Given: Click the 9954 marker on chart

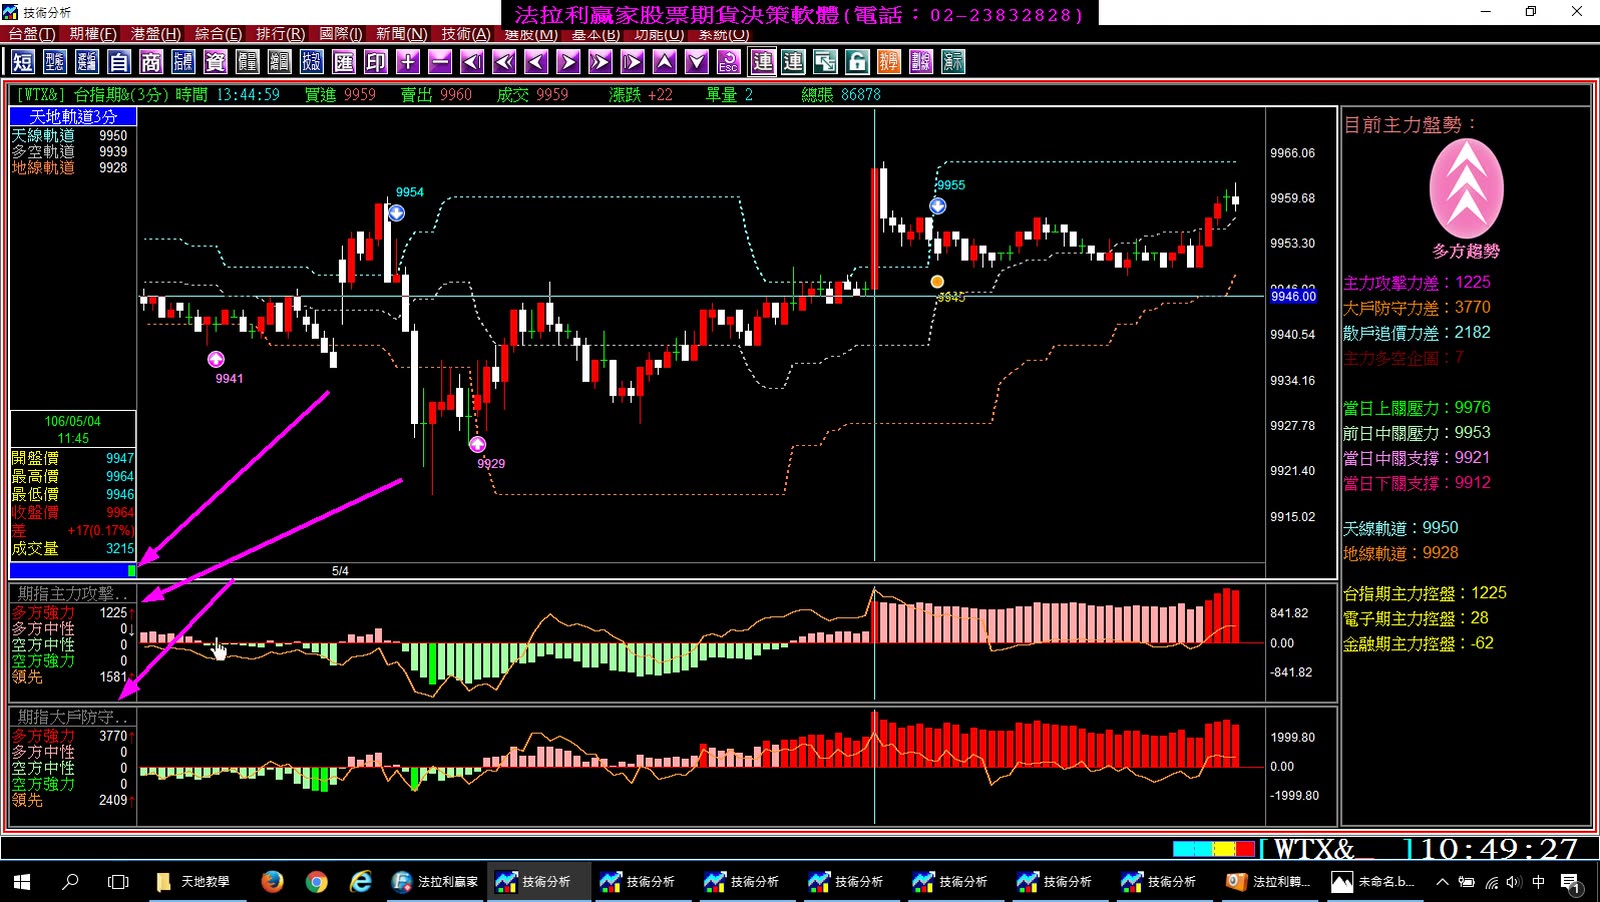Looking at the screenshot, I should [x=409, y=192].
